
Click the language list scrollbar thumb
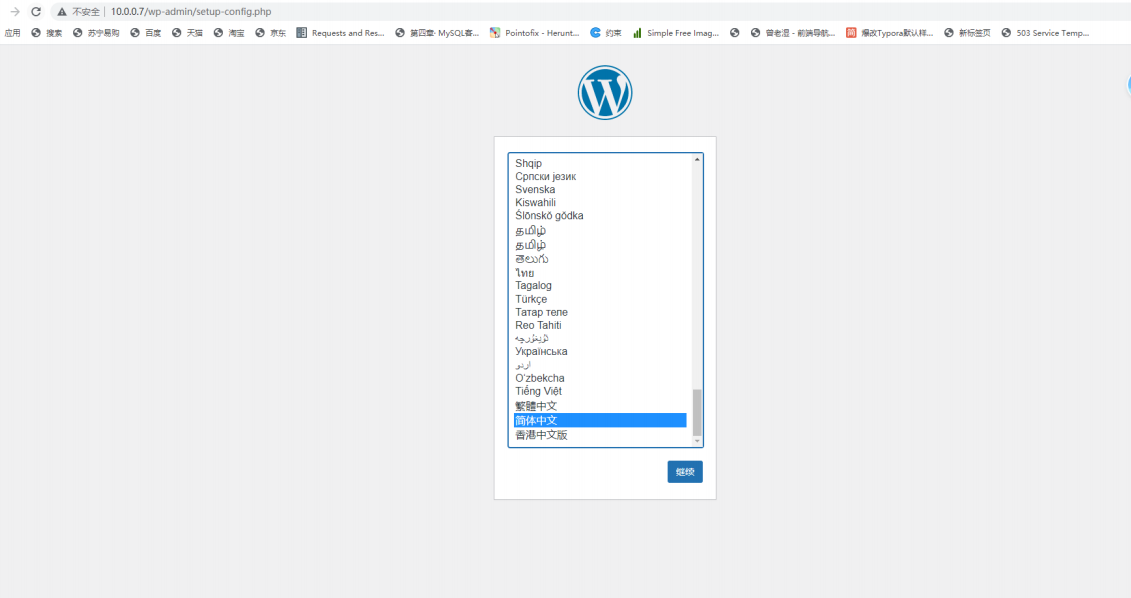(697, 413)
